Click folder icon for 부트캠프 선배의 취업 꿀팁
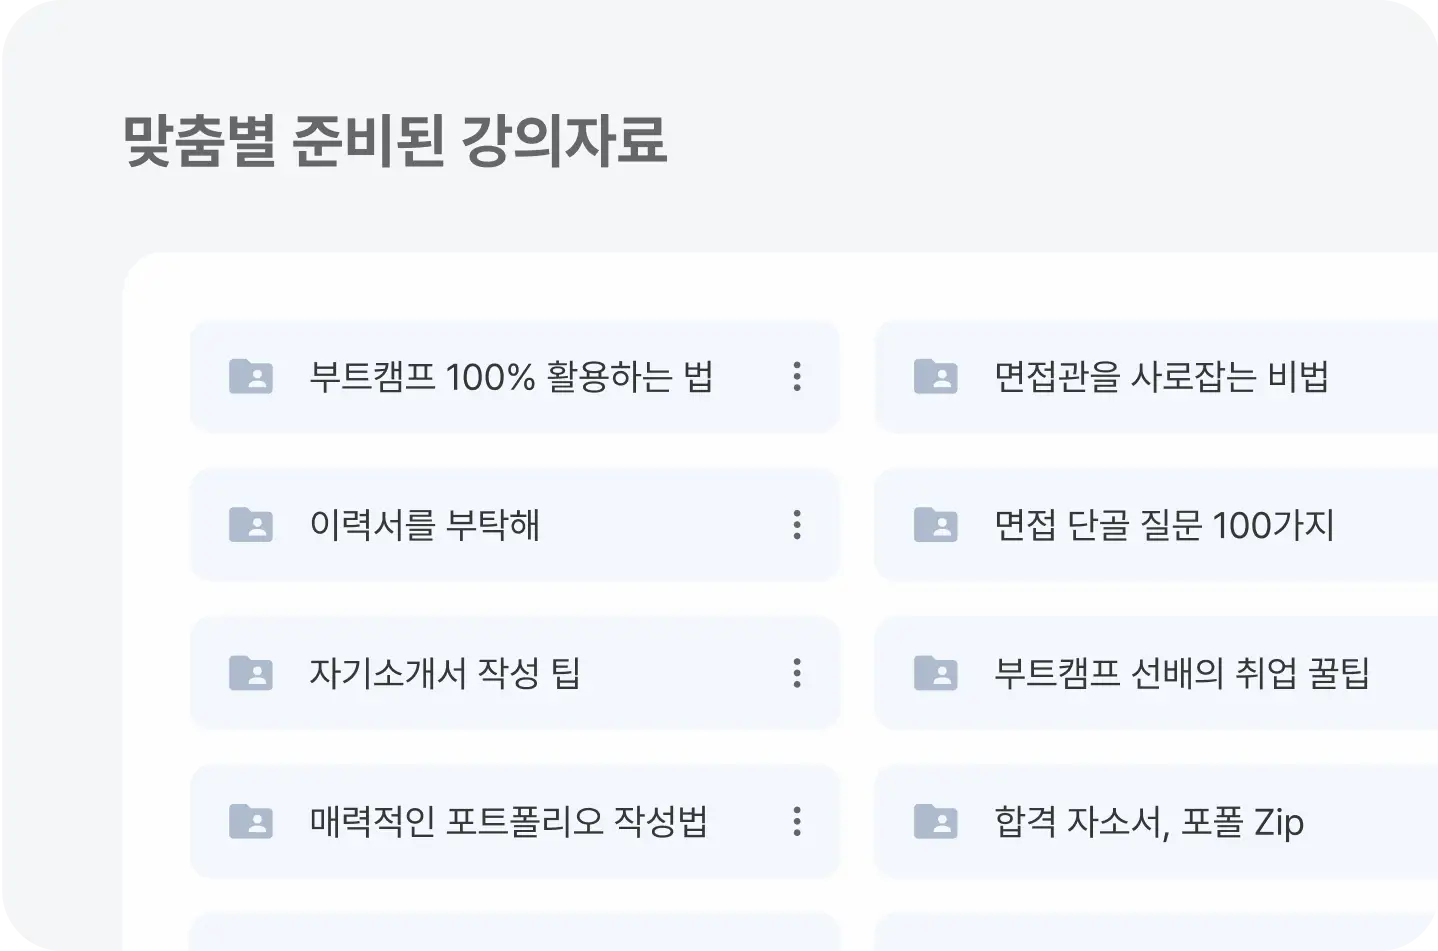 (936, 673)
